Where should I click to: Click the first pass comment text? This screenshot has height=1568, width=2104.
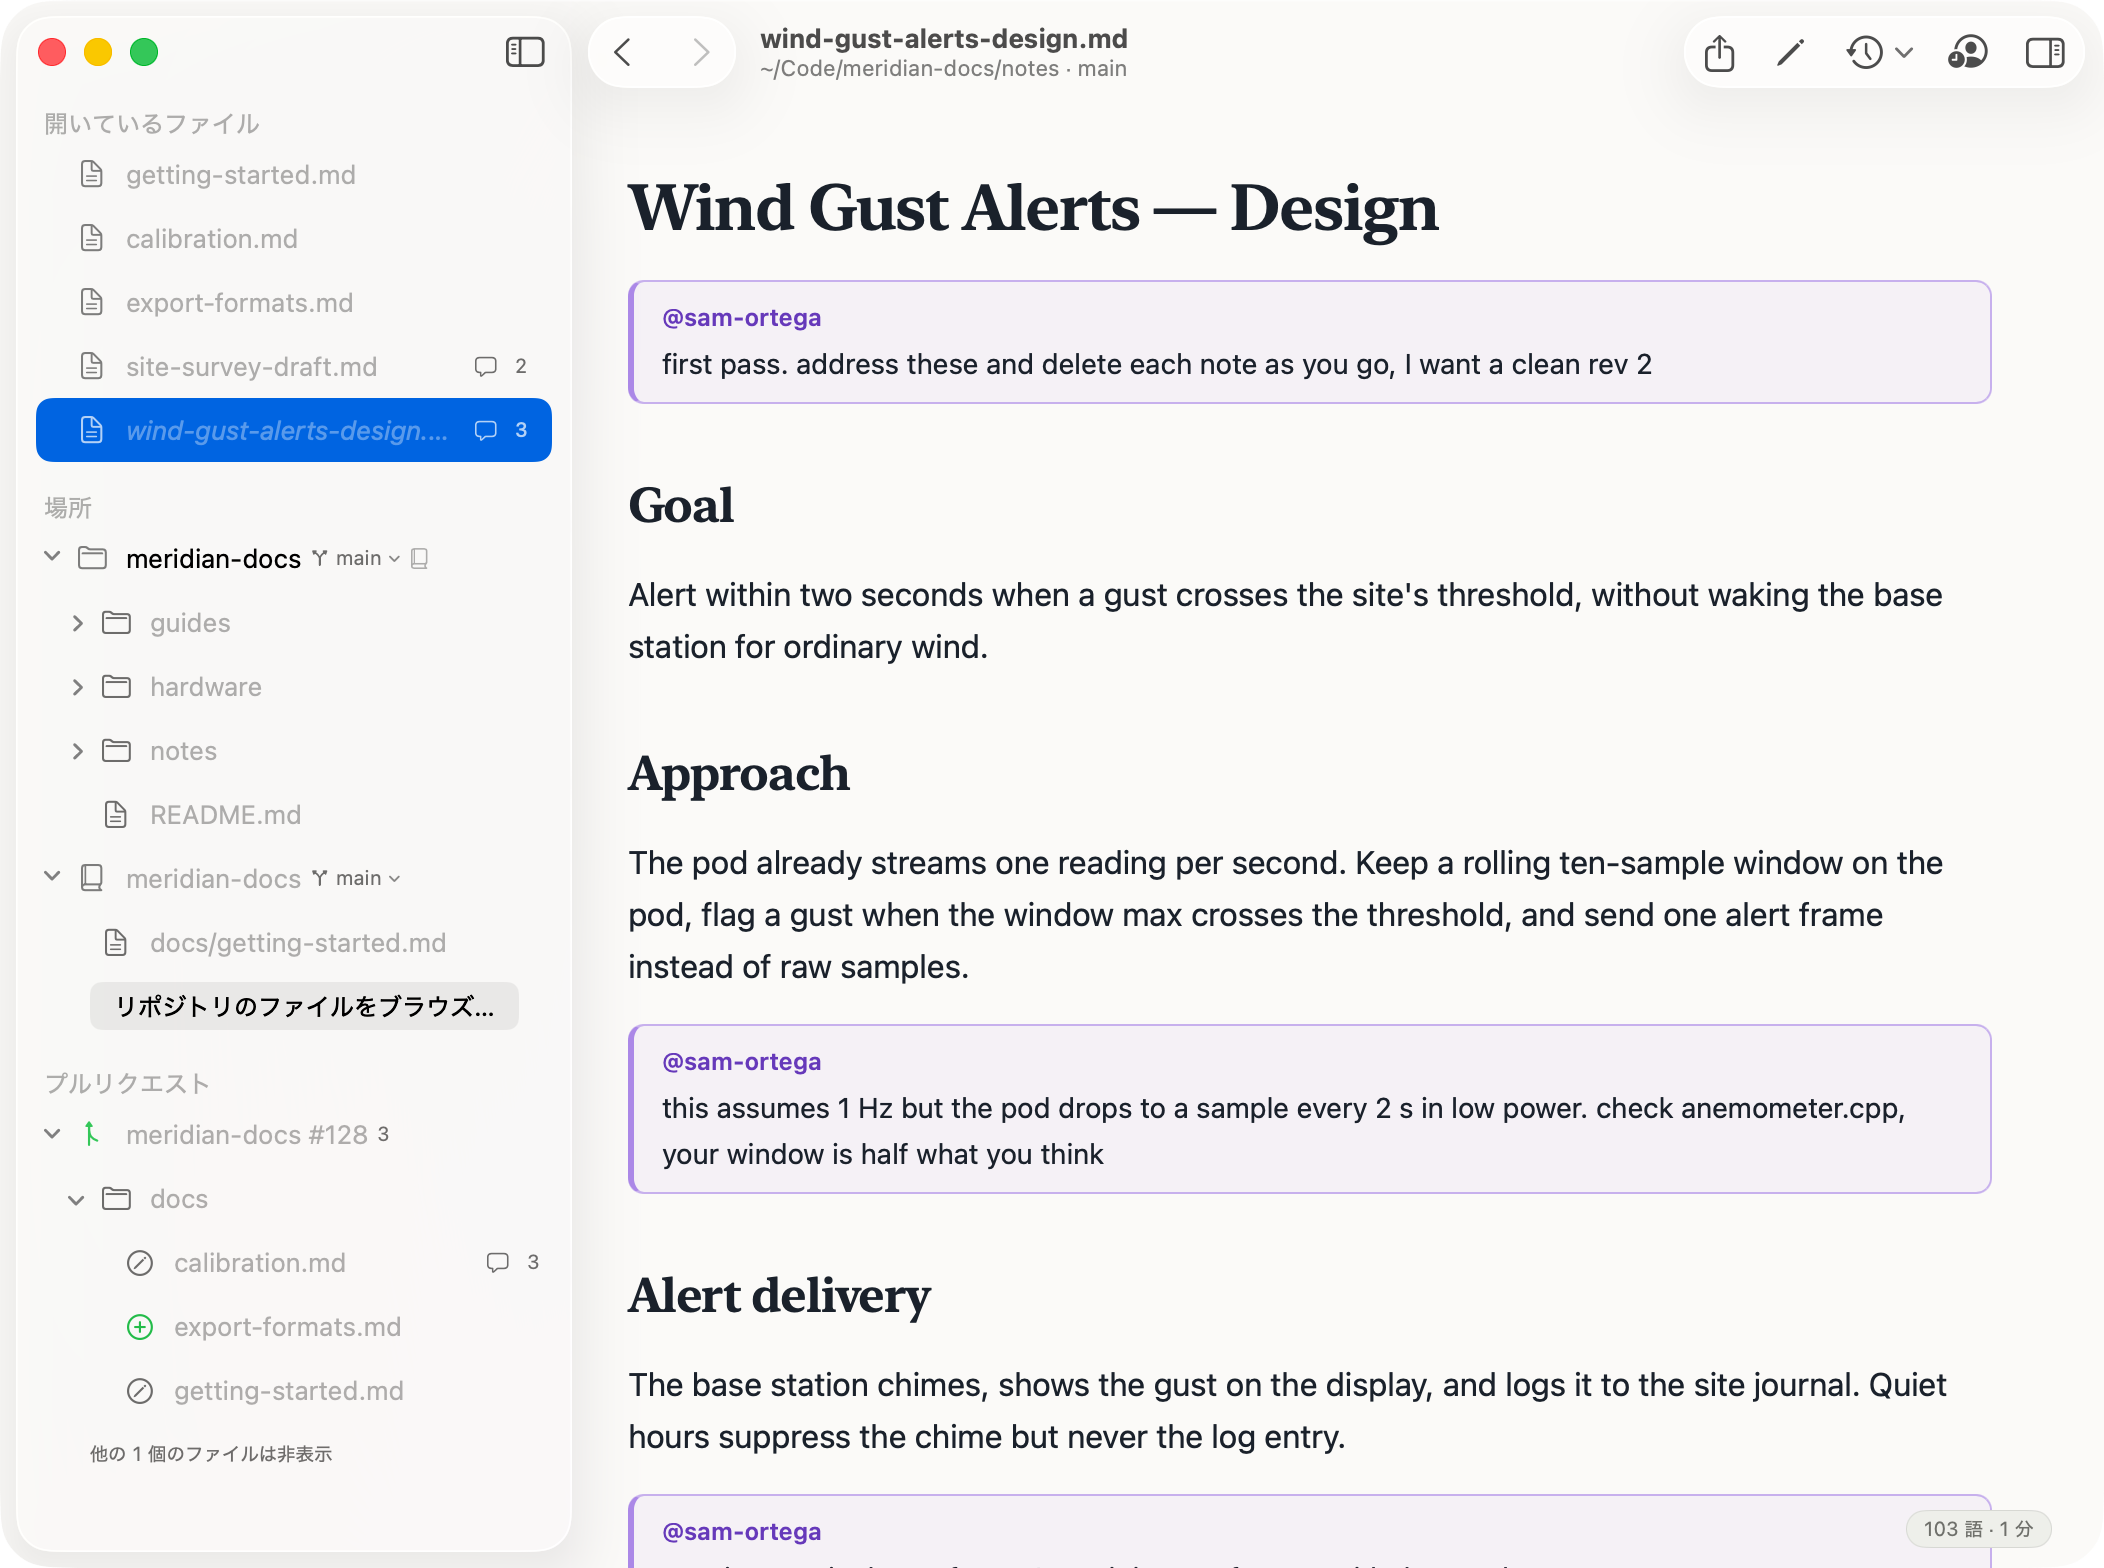click(x=1157, y=365)
